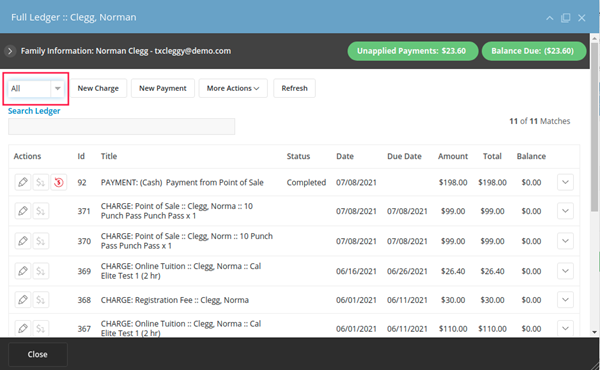Click scrollbar up arrow

click(594, 38)
